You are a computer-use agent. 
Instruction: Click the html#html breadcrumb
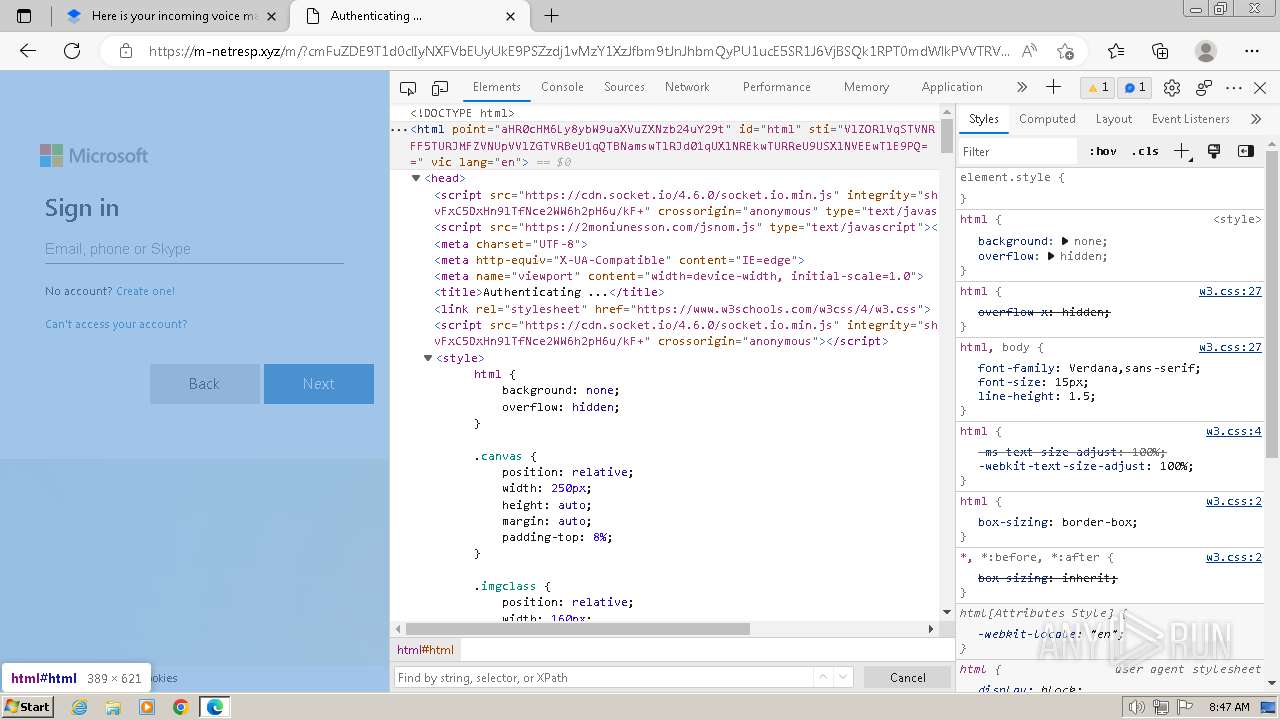pyautogui.click(x=425, y=649)
